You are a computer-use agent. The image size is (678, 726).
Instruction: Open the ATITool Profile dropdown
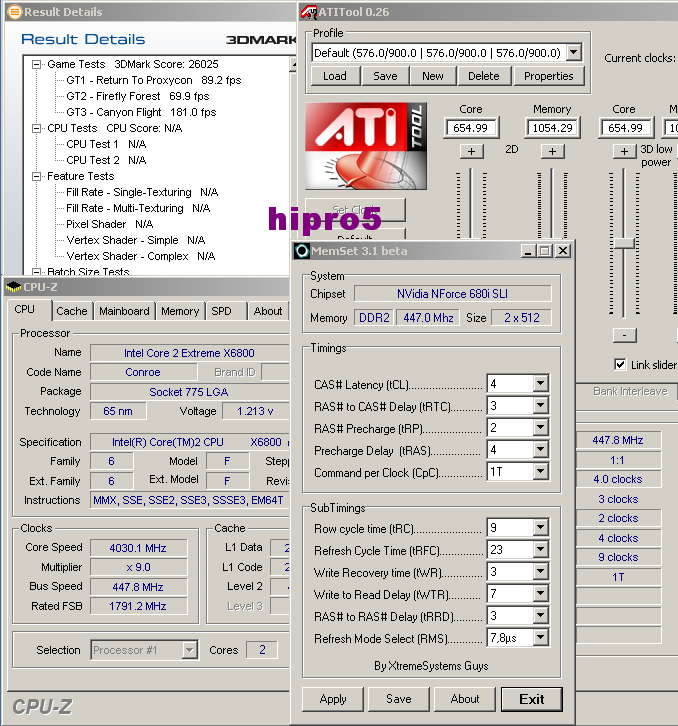coord(574,53)
